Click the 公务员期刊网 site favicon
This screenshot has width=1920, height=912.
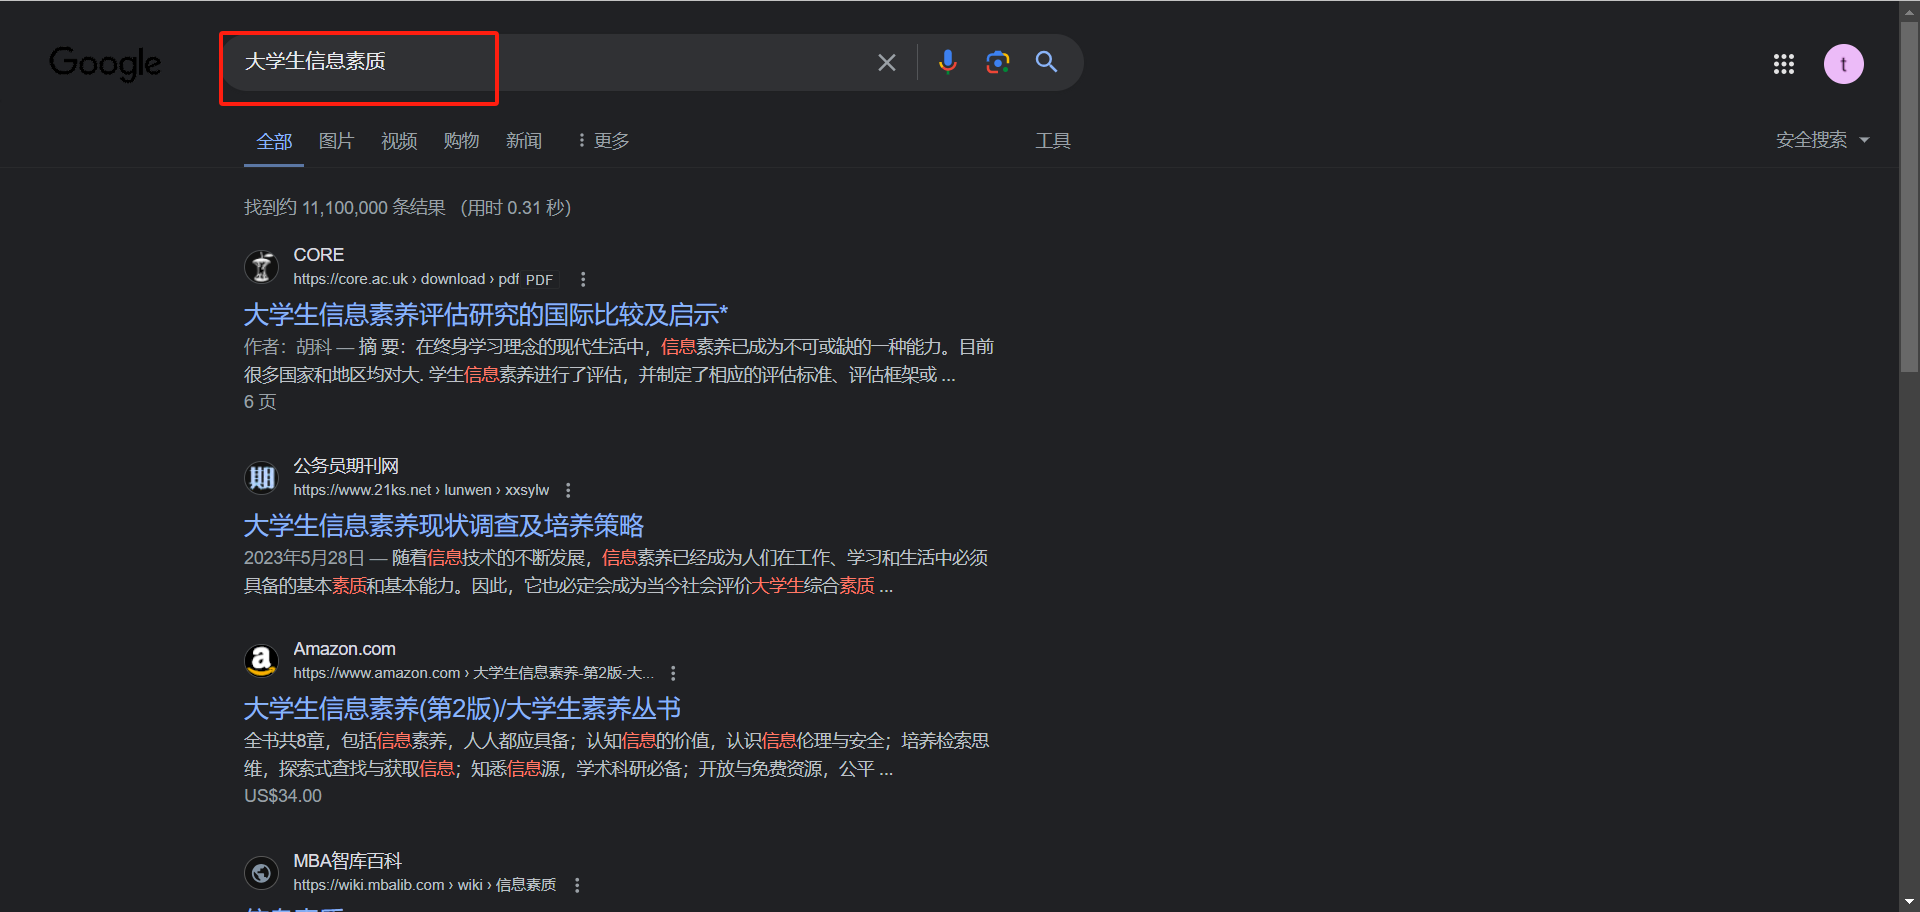click(x=261, y=478)
